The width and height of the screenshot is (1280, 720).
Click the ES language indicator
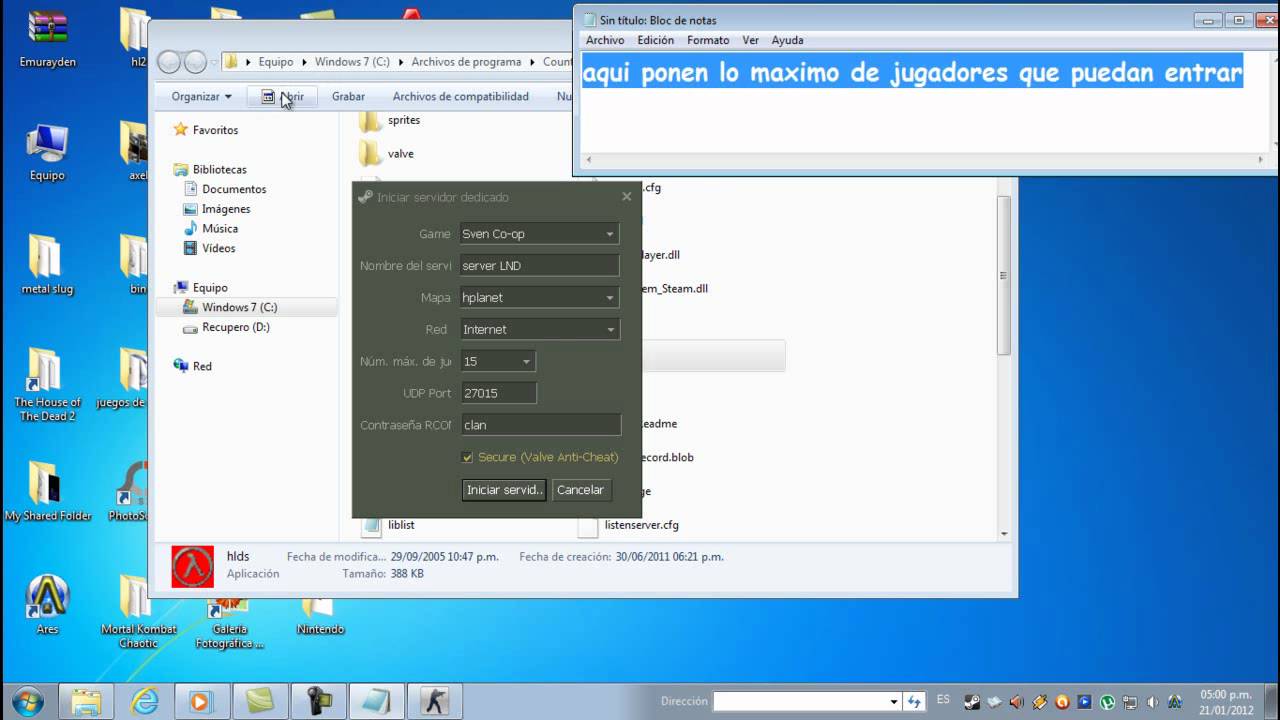point(944,700)
